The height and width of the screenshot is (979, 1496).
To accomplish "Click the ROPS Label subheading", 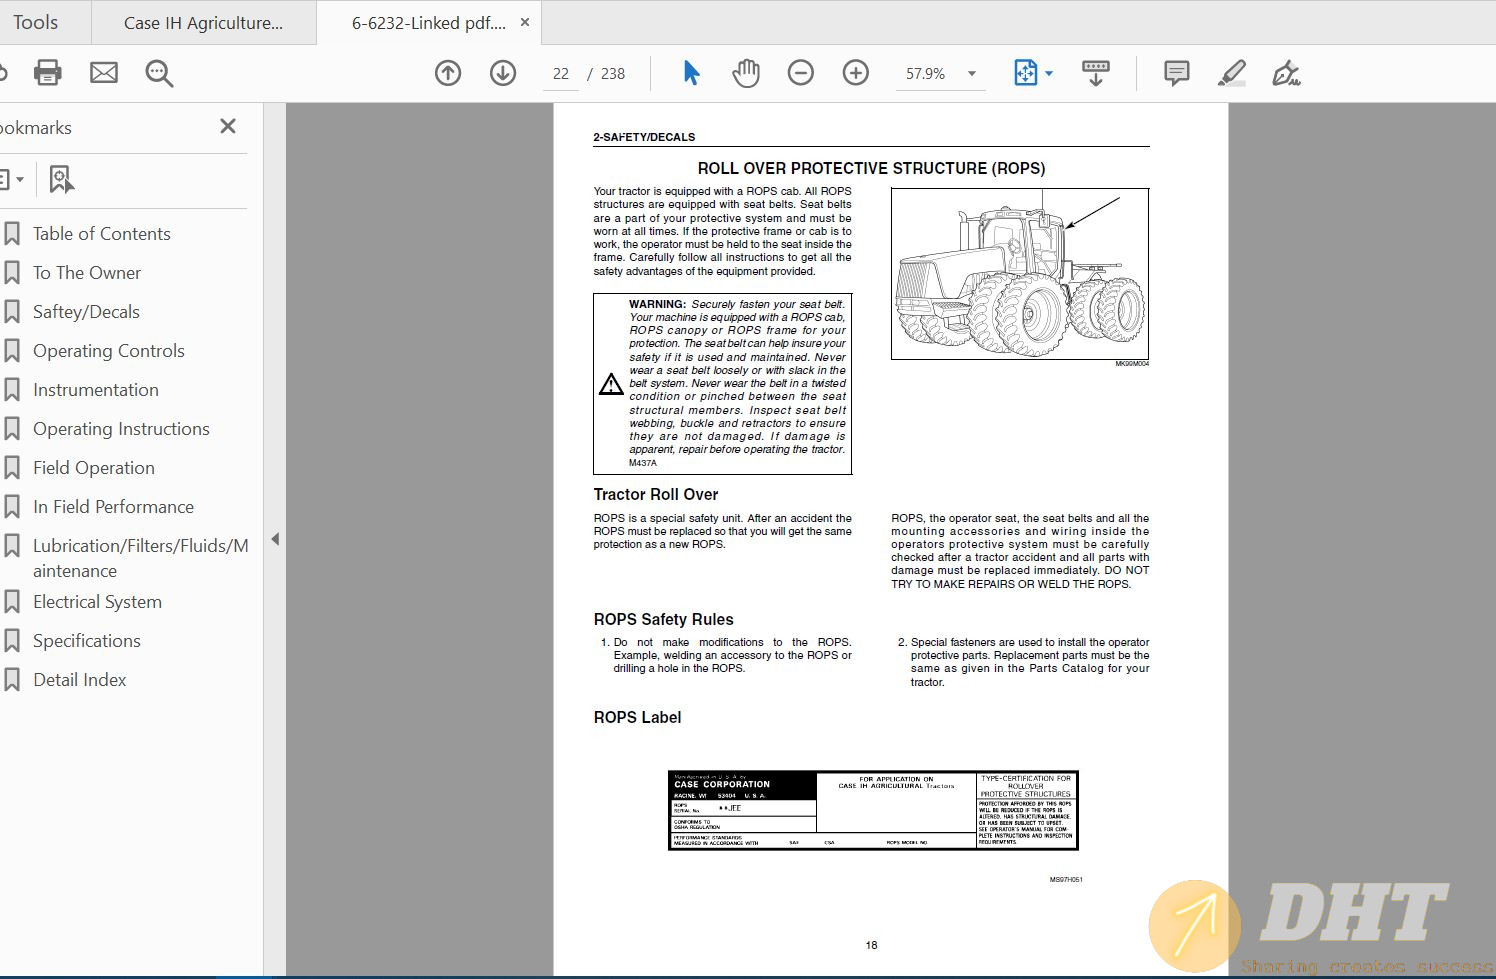I will 637,717.
